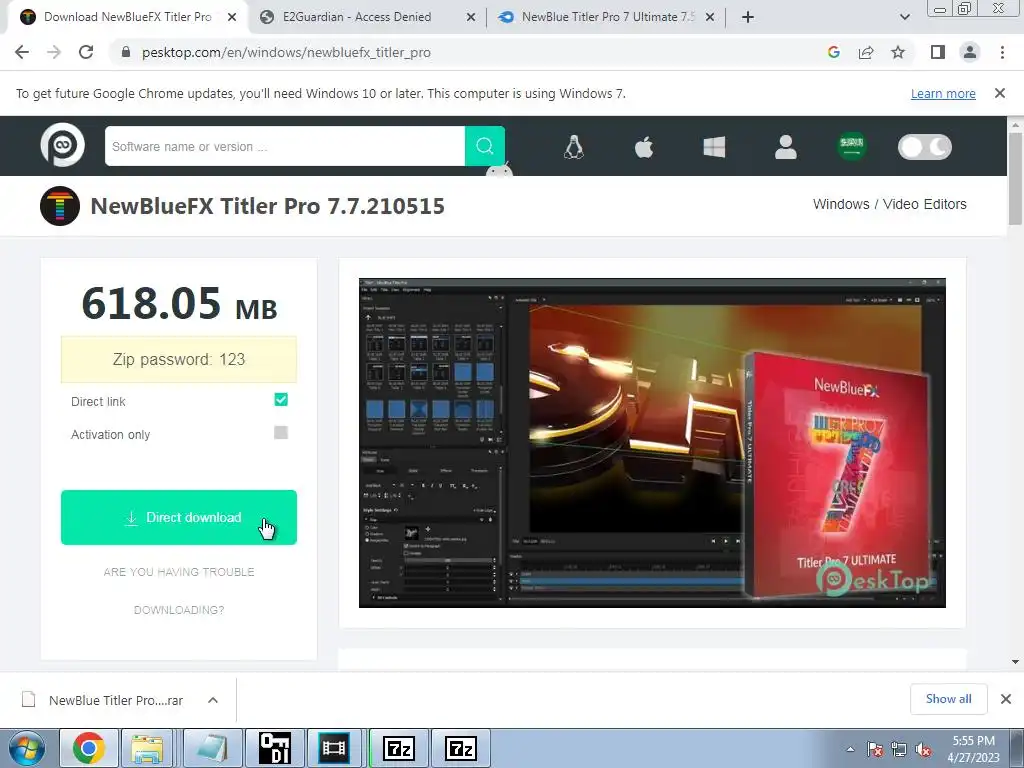Reload the current page
Viewport: 1024px width, 768px height.
pyautogui.click(x=86, y=52)
